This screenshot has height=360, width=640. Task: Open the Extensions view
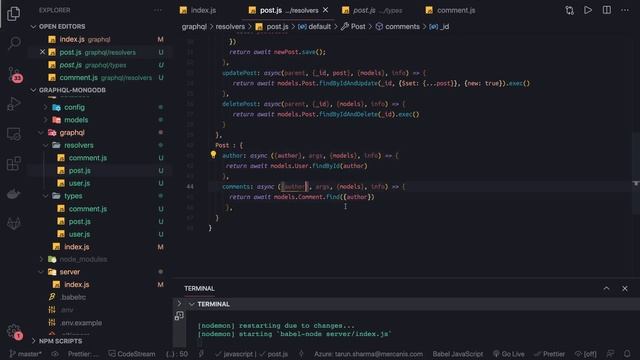click(14, 164)
